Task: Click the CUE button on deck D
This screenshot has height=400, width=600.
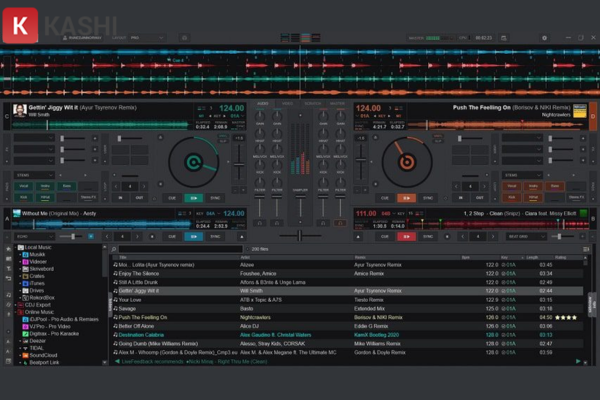Action: (x=385, y=198)
